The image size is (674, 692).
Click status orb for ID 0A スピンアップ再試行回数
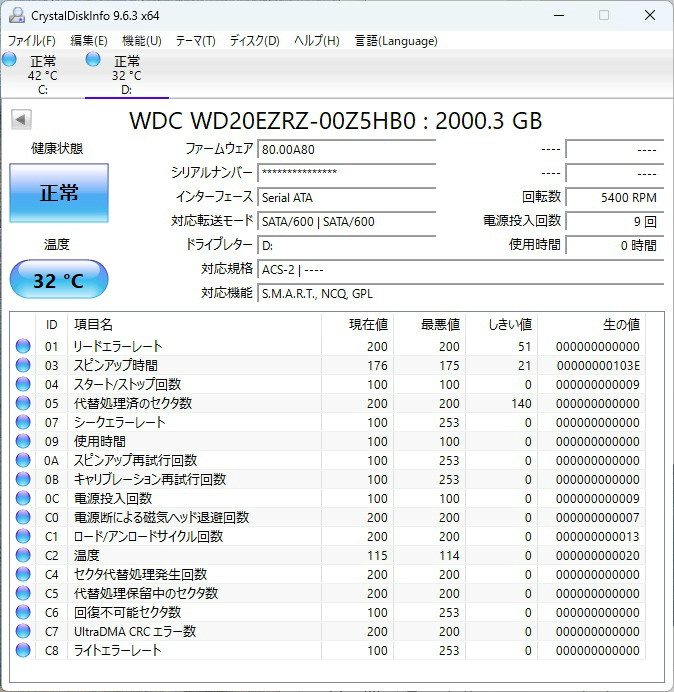pyautogui.click(x=23, y=460)
